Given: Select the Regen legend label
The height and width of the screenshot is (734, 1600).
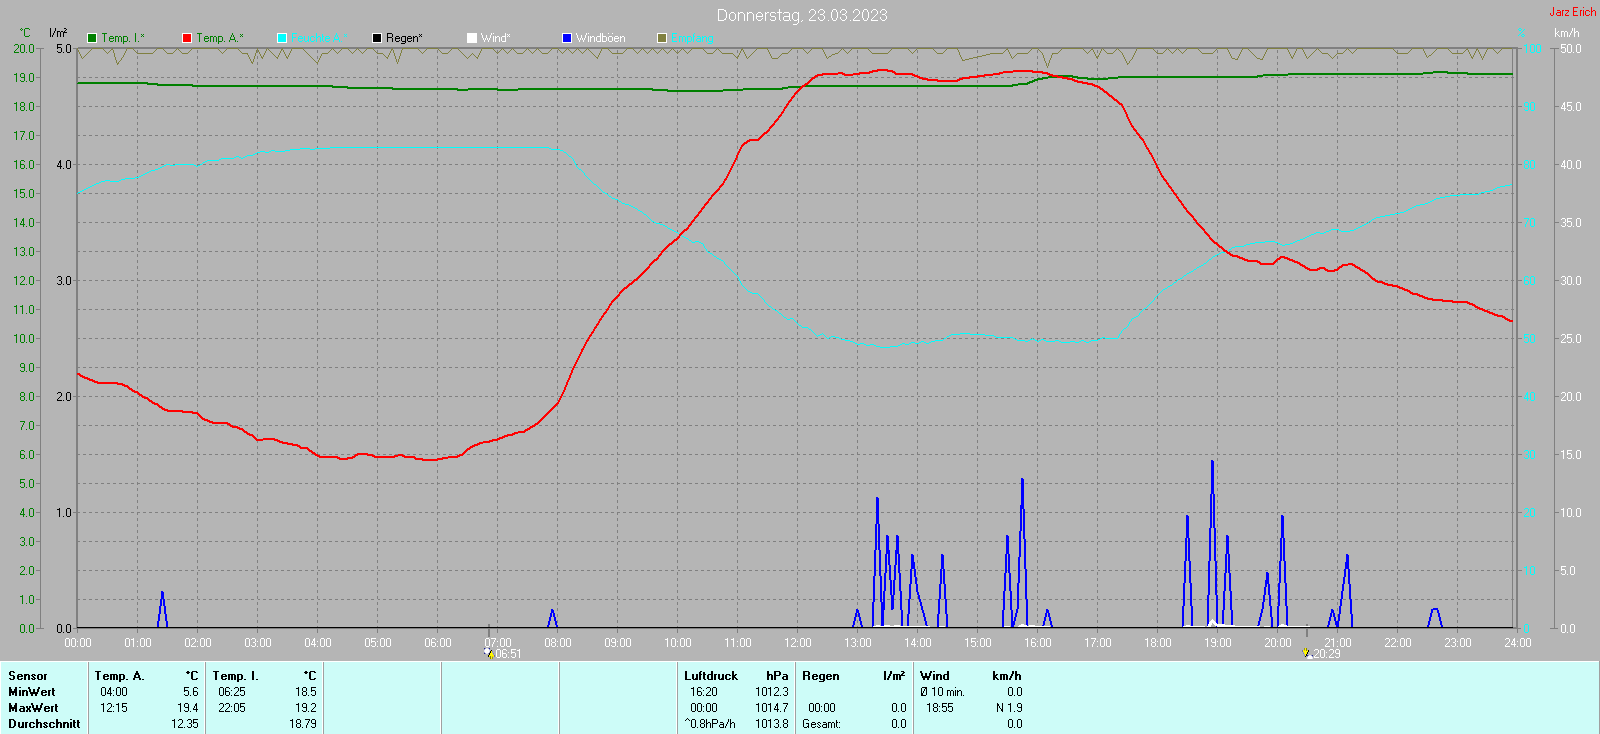Looking at the screenshot, I should [x=404, y=38].
